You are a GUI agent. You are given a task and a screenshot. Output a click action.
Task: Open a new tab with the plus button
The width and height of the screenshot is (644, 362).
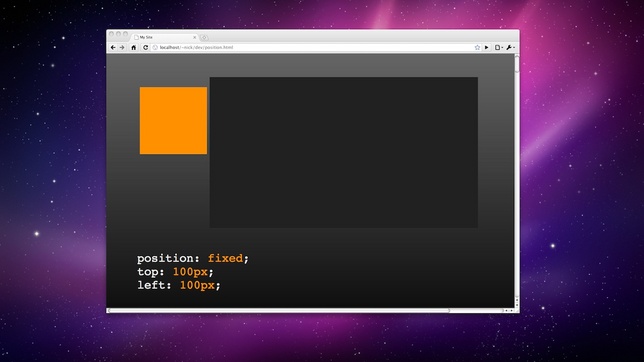(x=204, y=37)
